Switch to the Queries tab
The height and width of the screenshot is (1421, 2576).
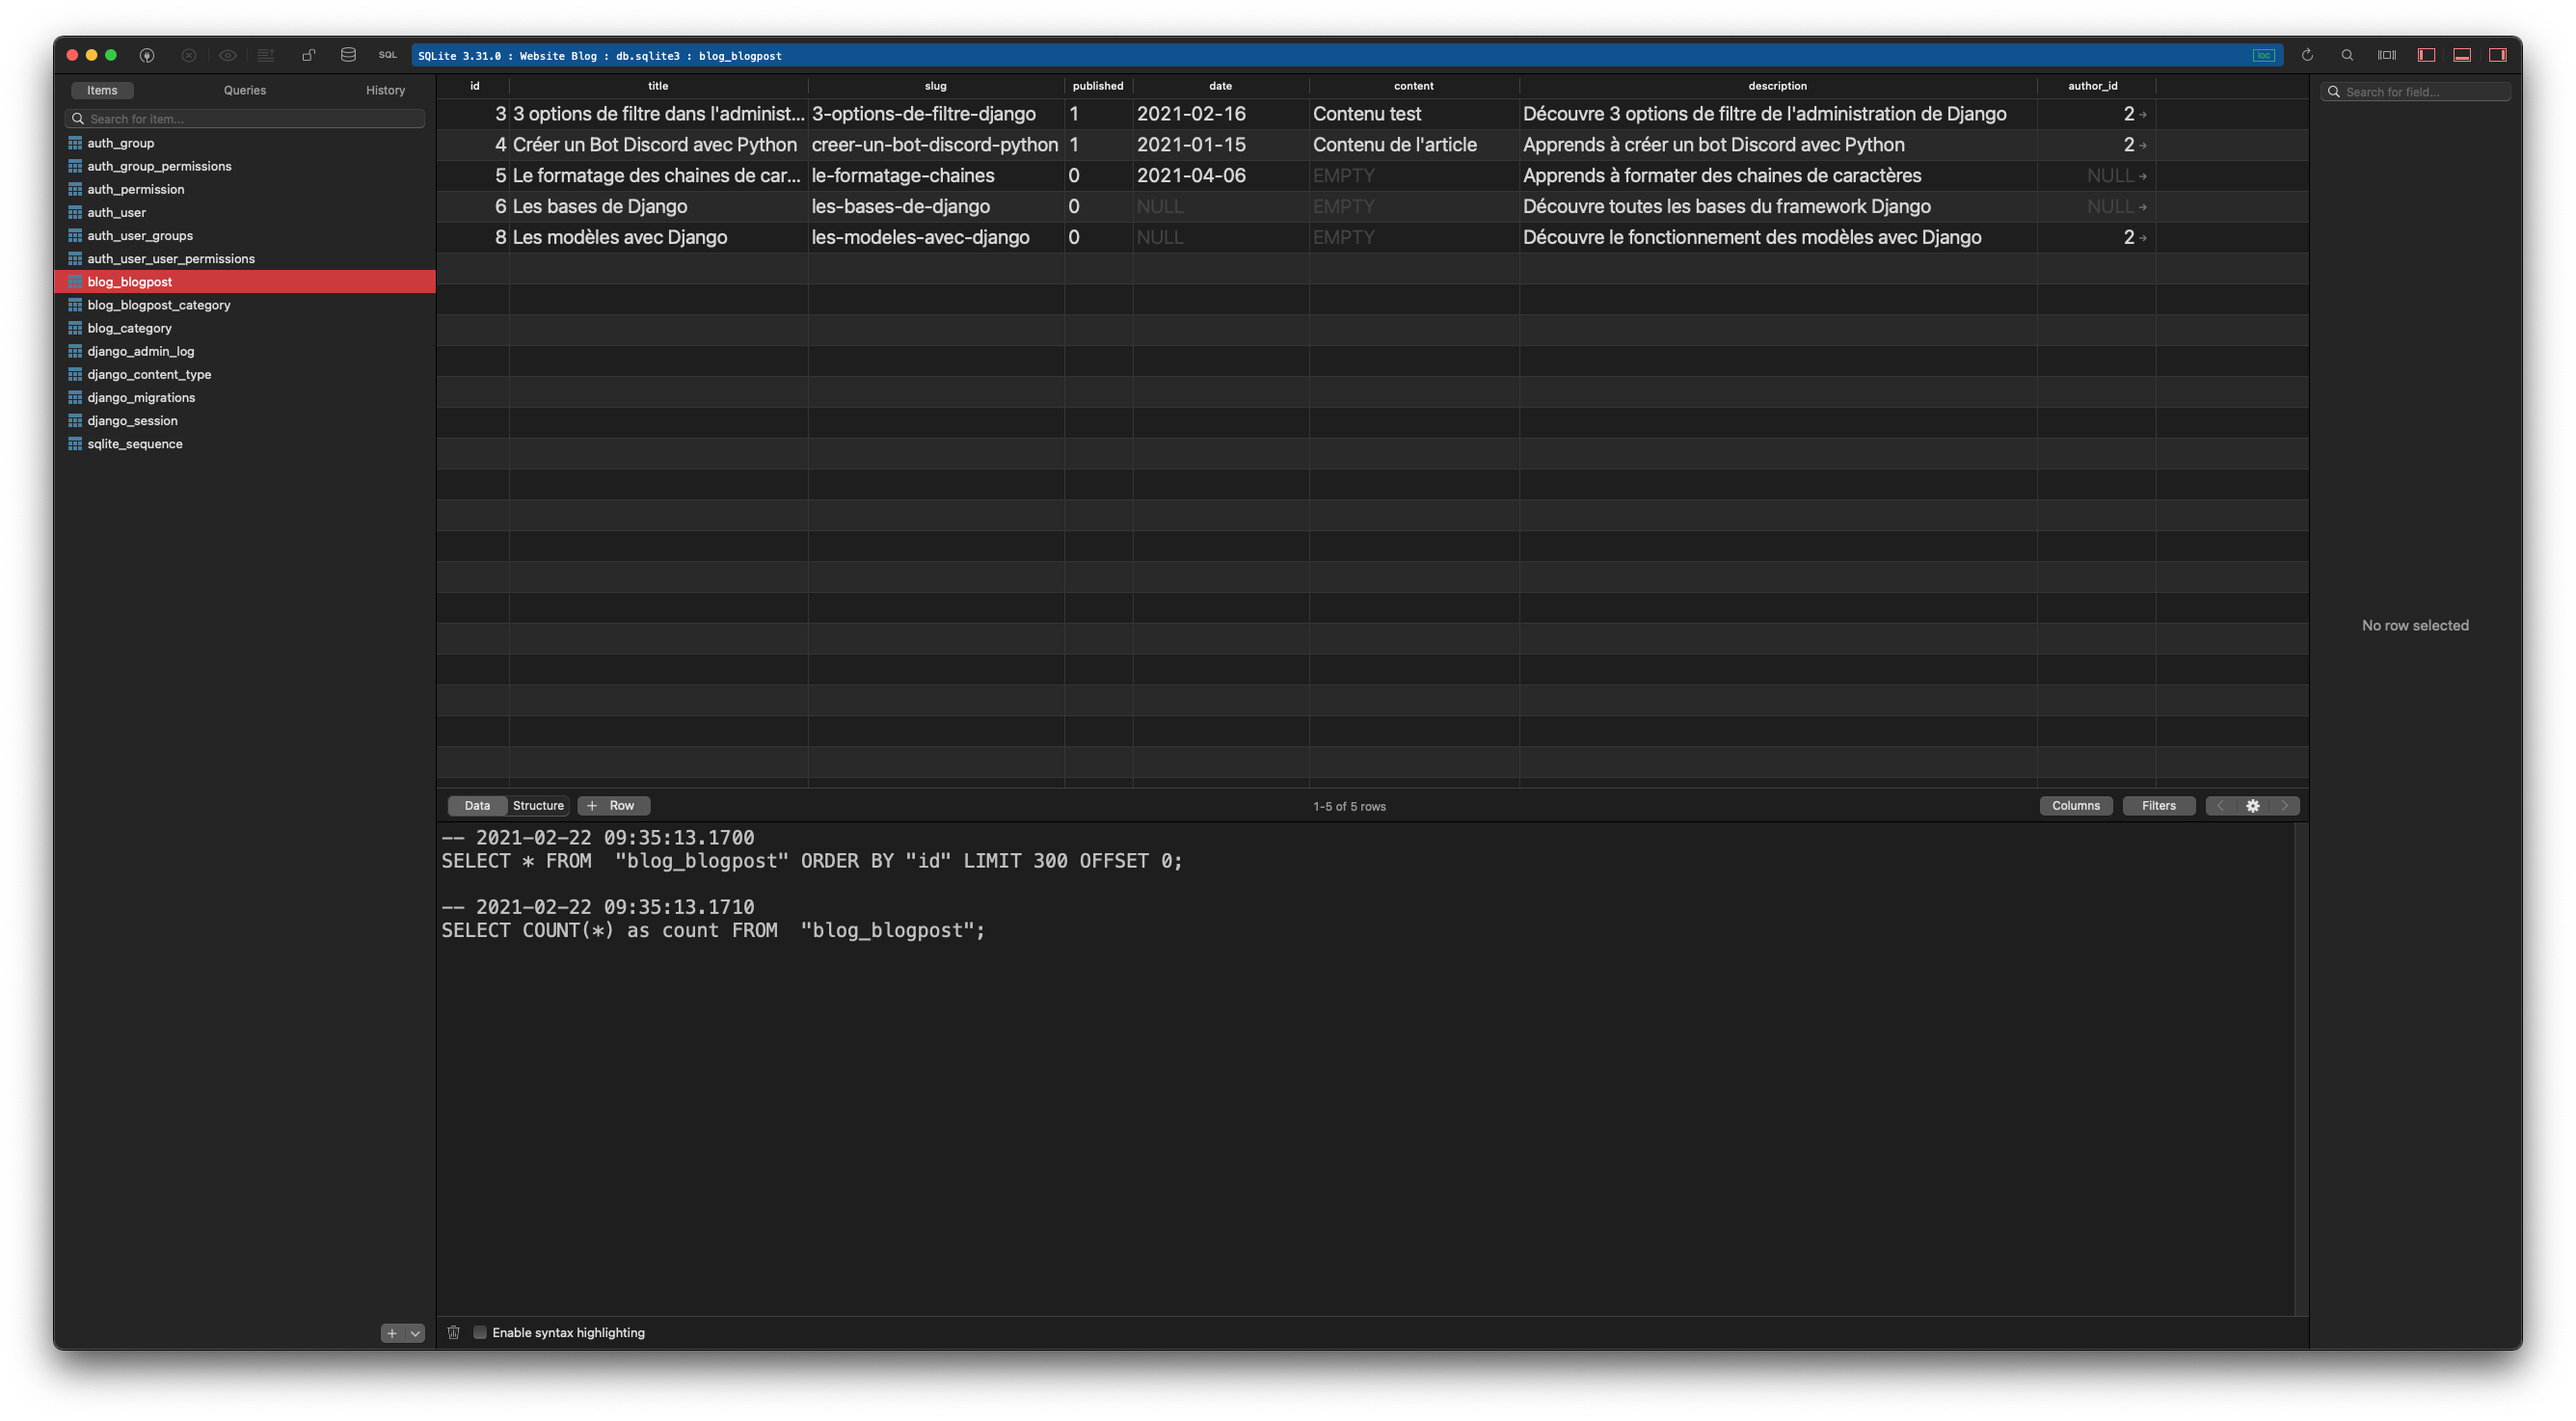245,90
